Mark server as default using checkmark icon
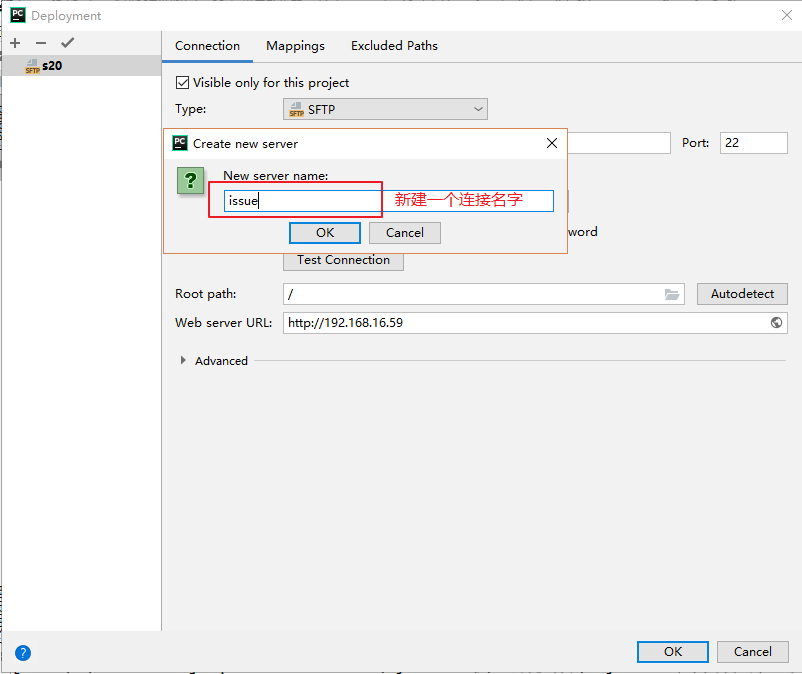Viewport: 802px width, 674px height. tap(68, 42)
